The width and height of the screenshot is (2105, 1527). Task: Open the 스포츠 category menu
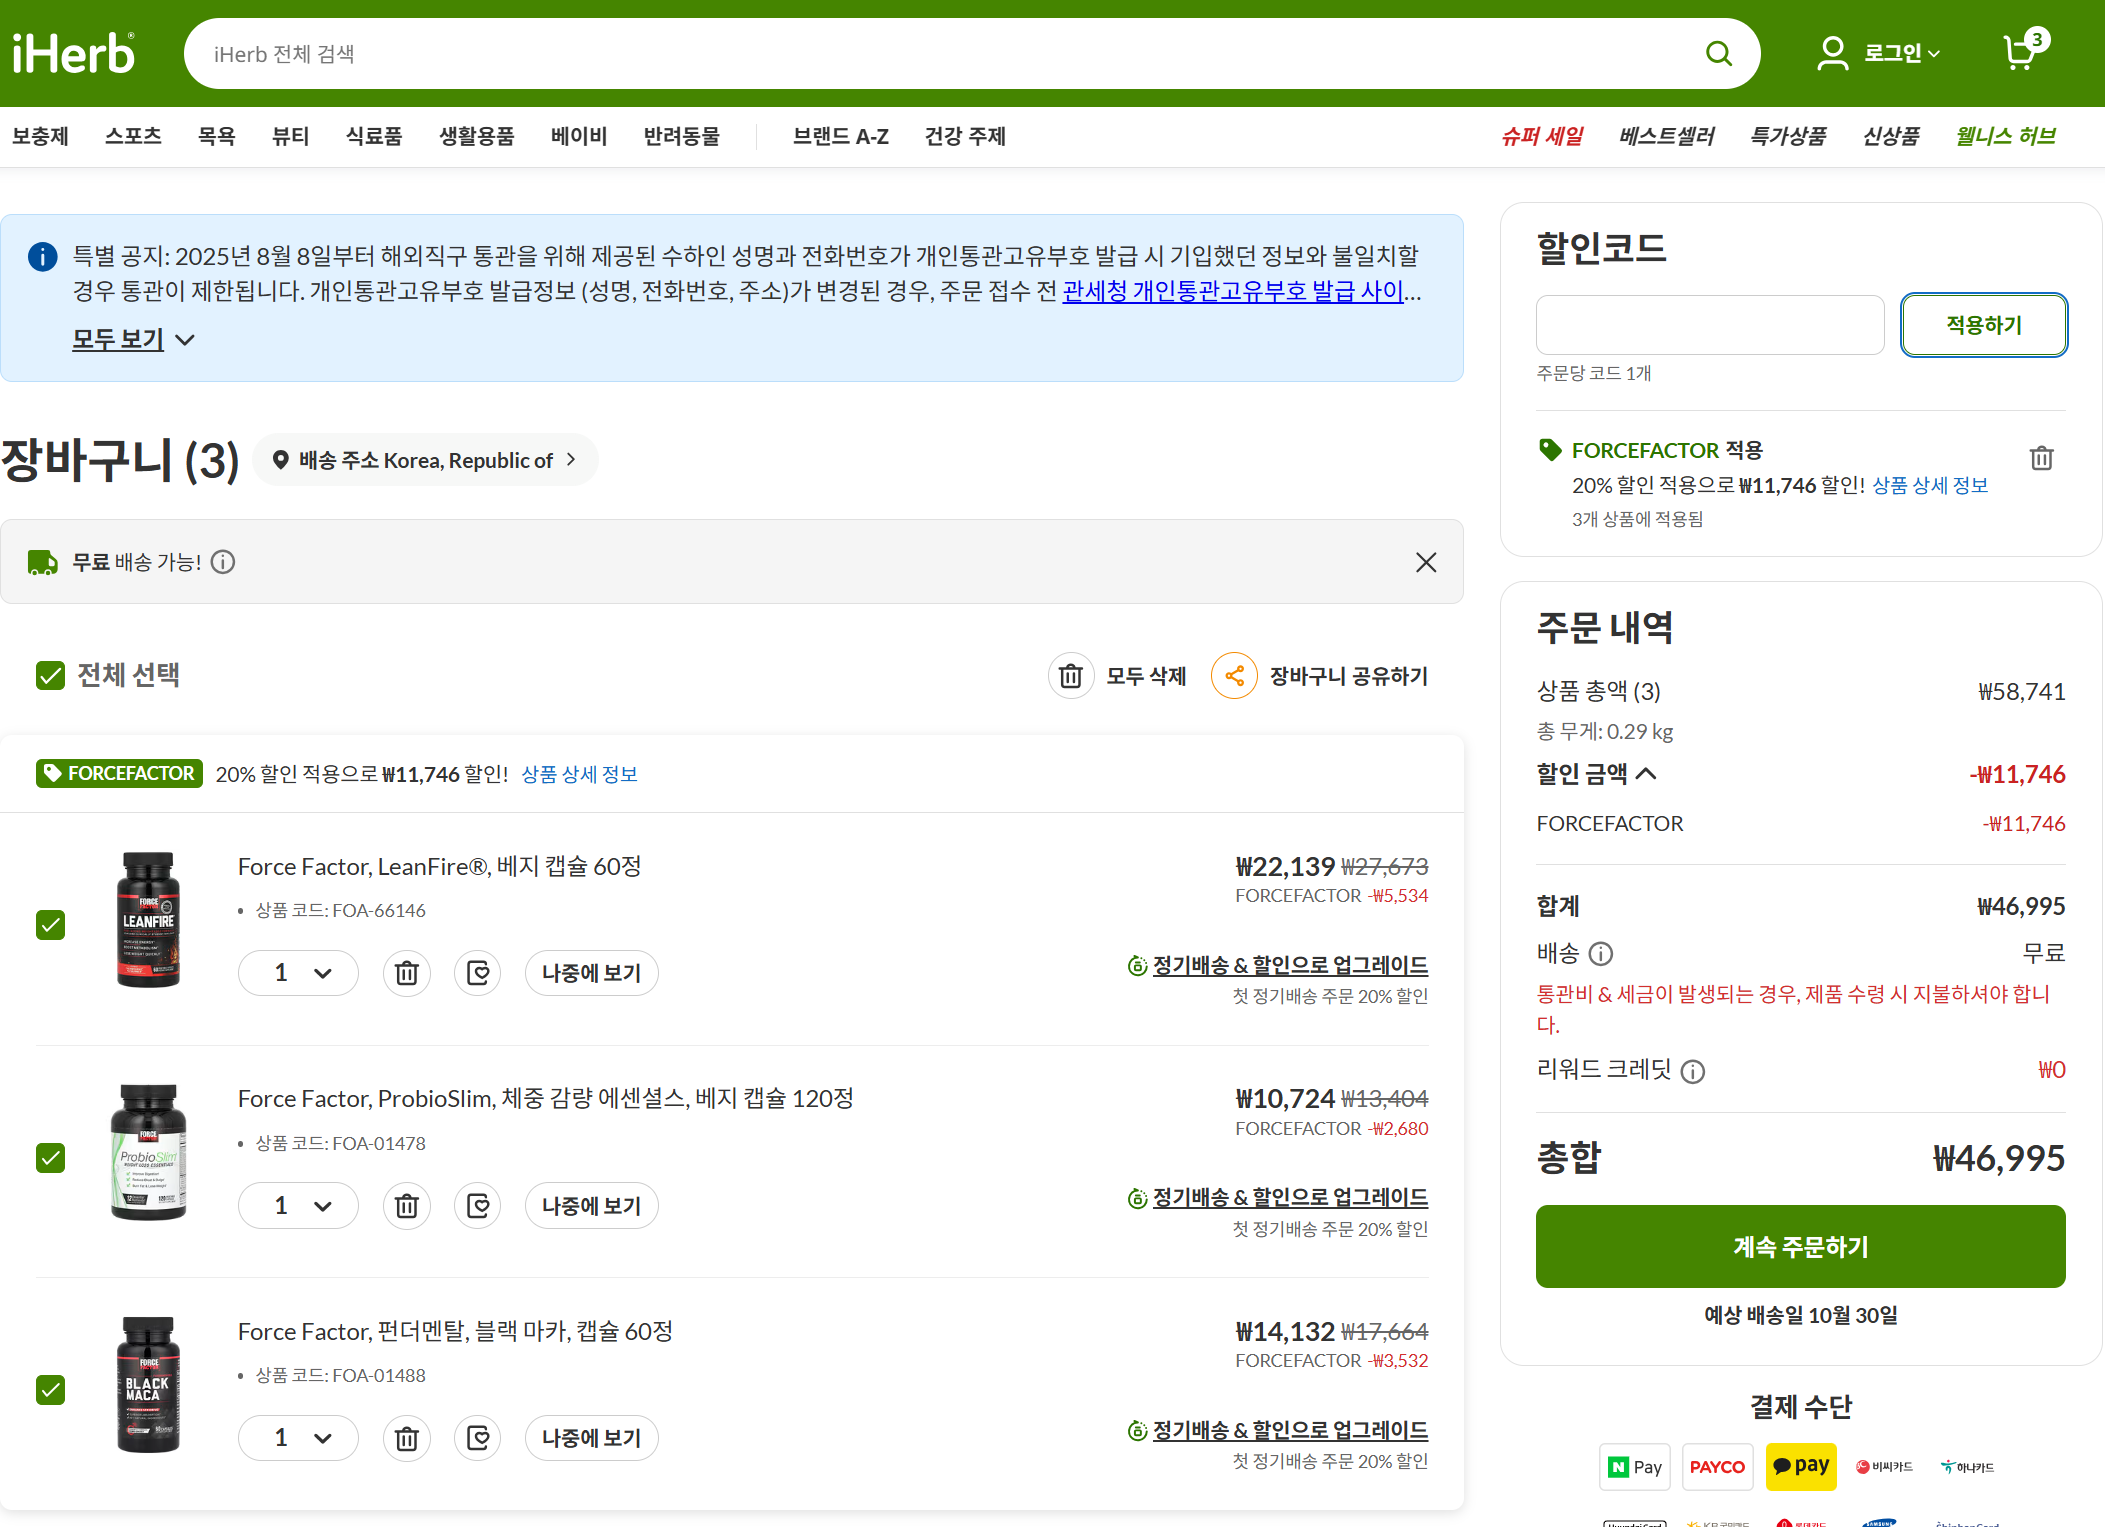pyautogui.click(x=133, y=136)
